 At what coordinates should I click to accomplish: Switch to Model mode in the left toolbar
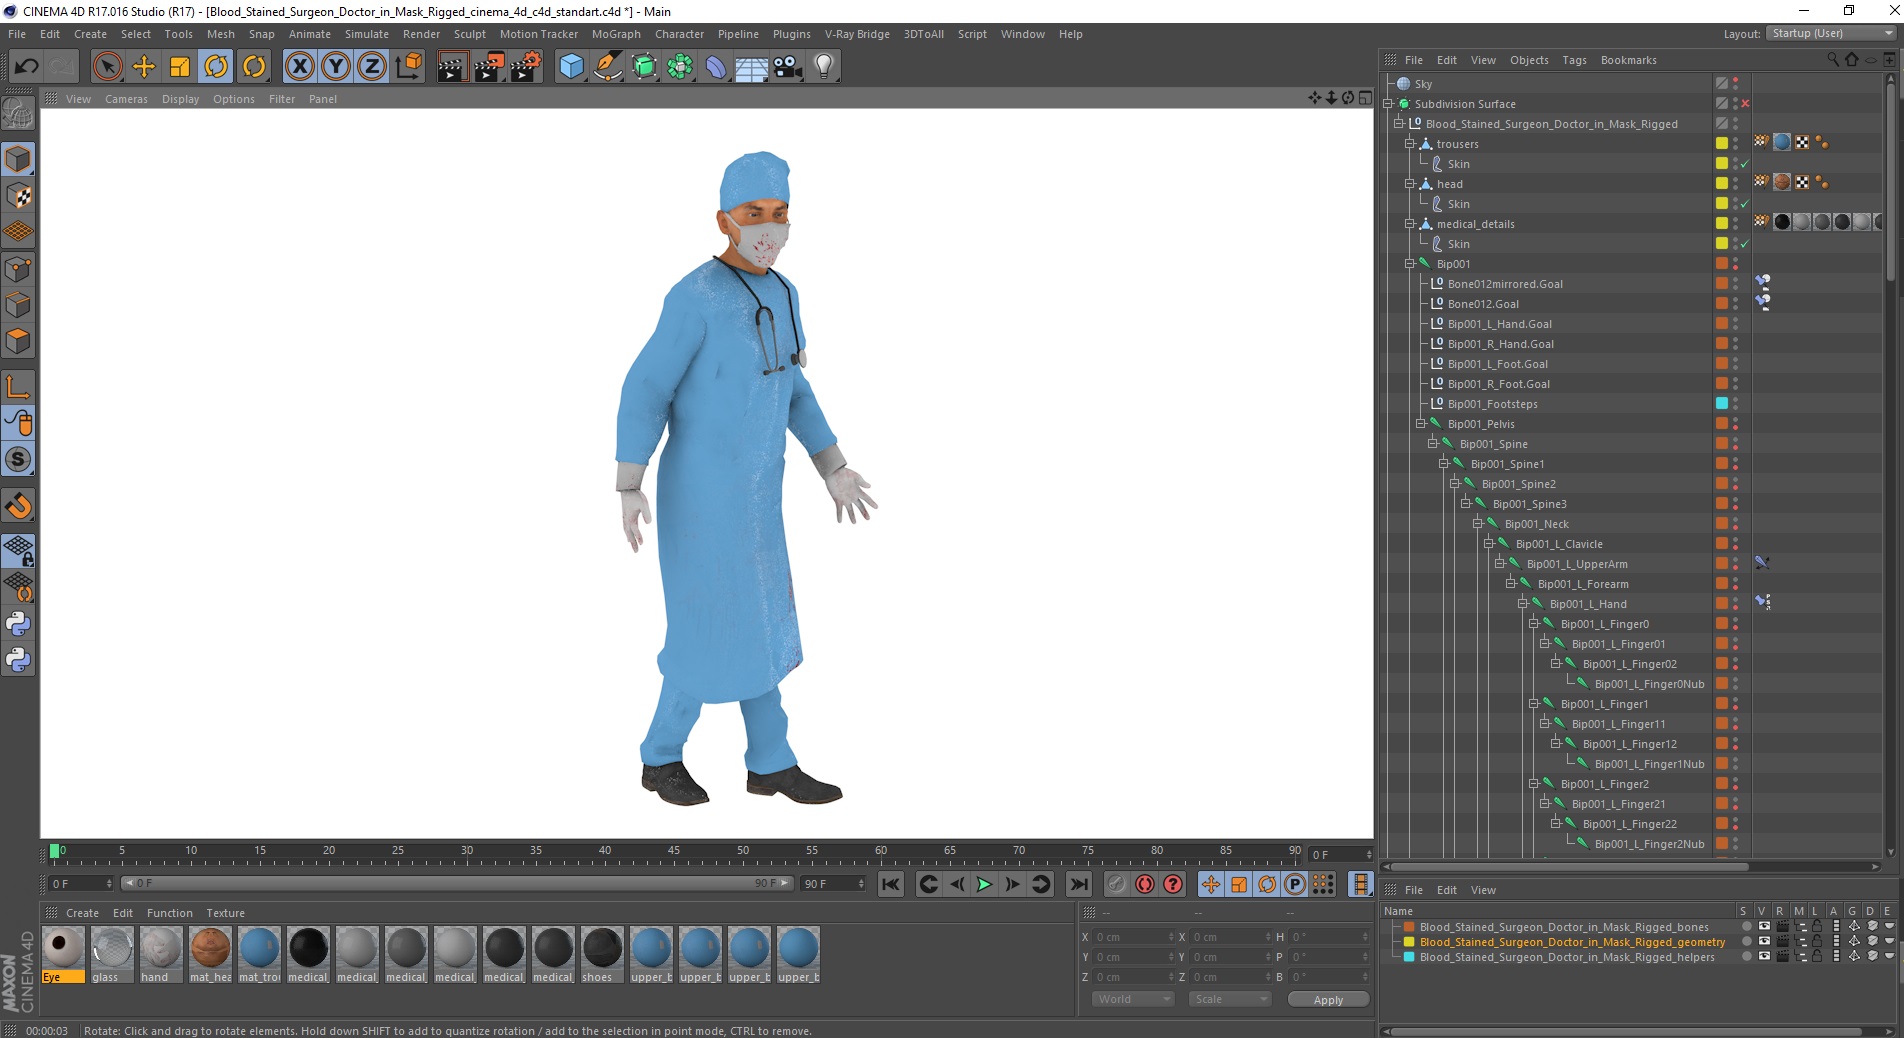[18, 159]
